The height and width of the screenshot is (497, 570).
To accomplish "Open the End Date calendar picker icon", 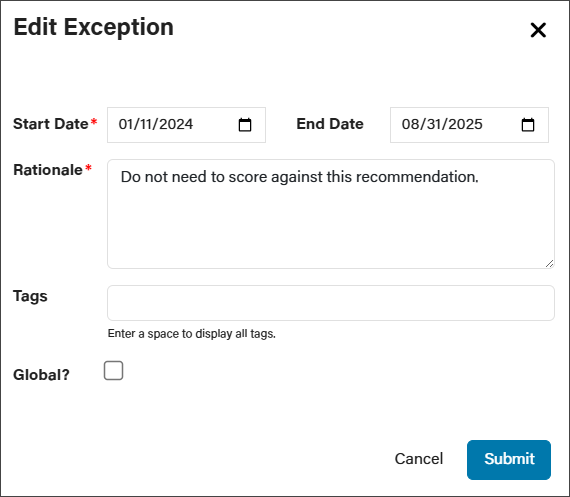I will click(527, 125).
